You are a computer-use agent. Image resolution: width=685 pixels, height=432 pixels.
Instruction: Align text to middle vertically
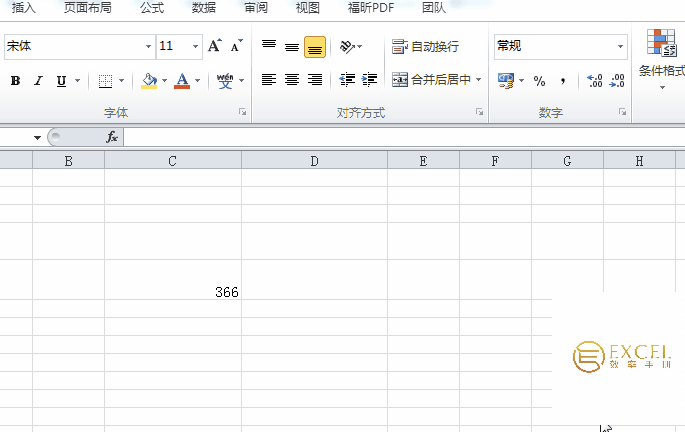tap(292, 46)
